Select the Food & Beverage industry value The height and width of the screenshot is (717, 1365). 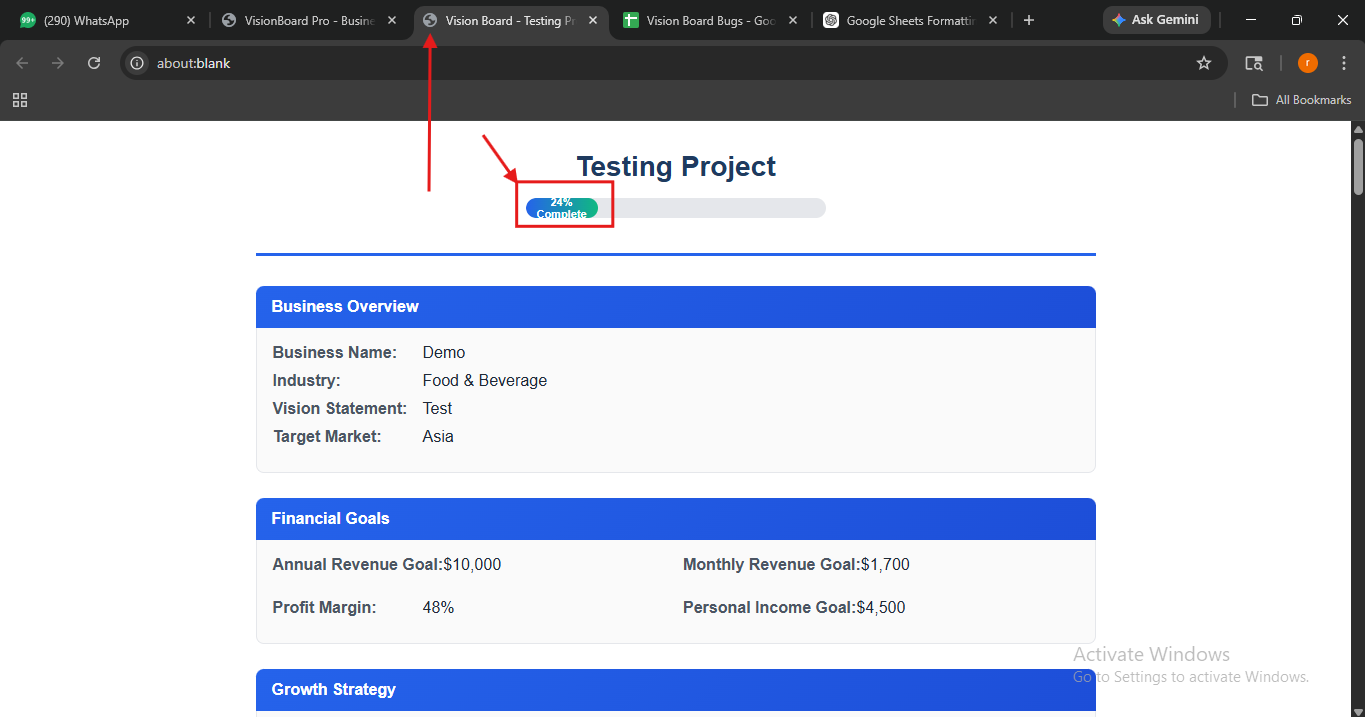pos(485,380)
